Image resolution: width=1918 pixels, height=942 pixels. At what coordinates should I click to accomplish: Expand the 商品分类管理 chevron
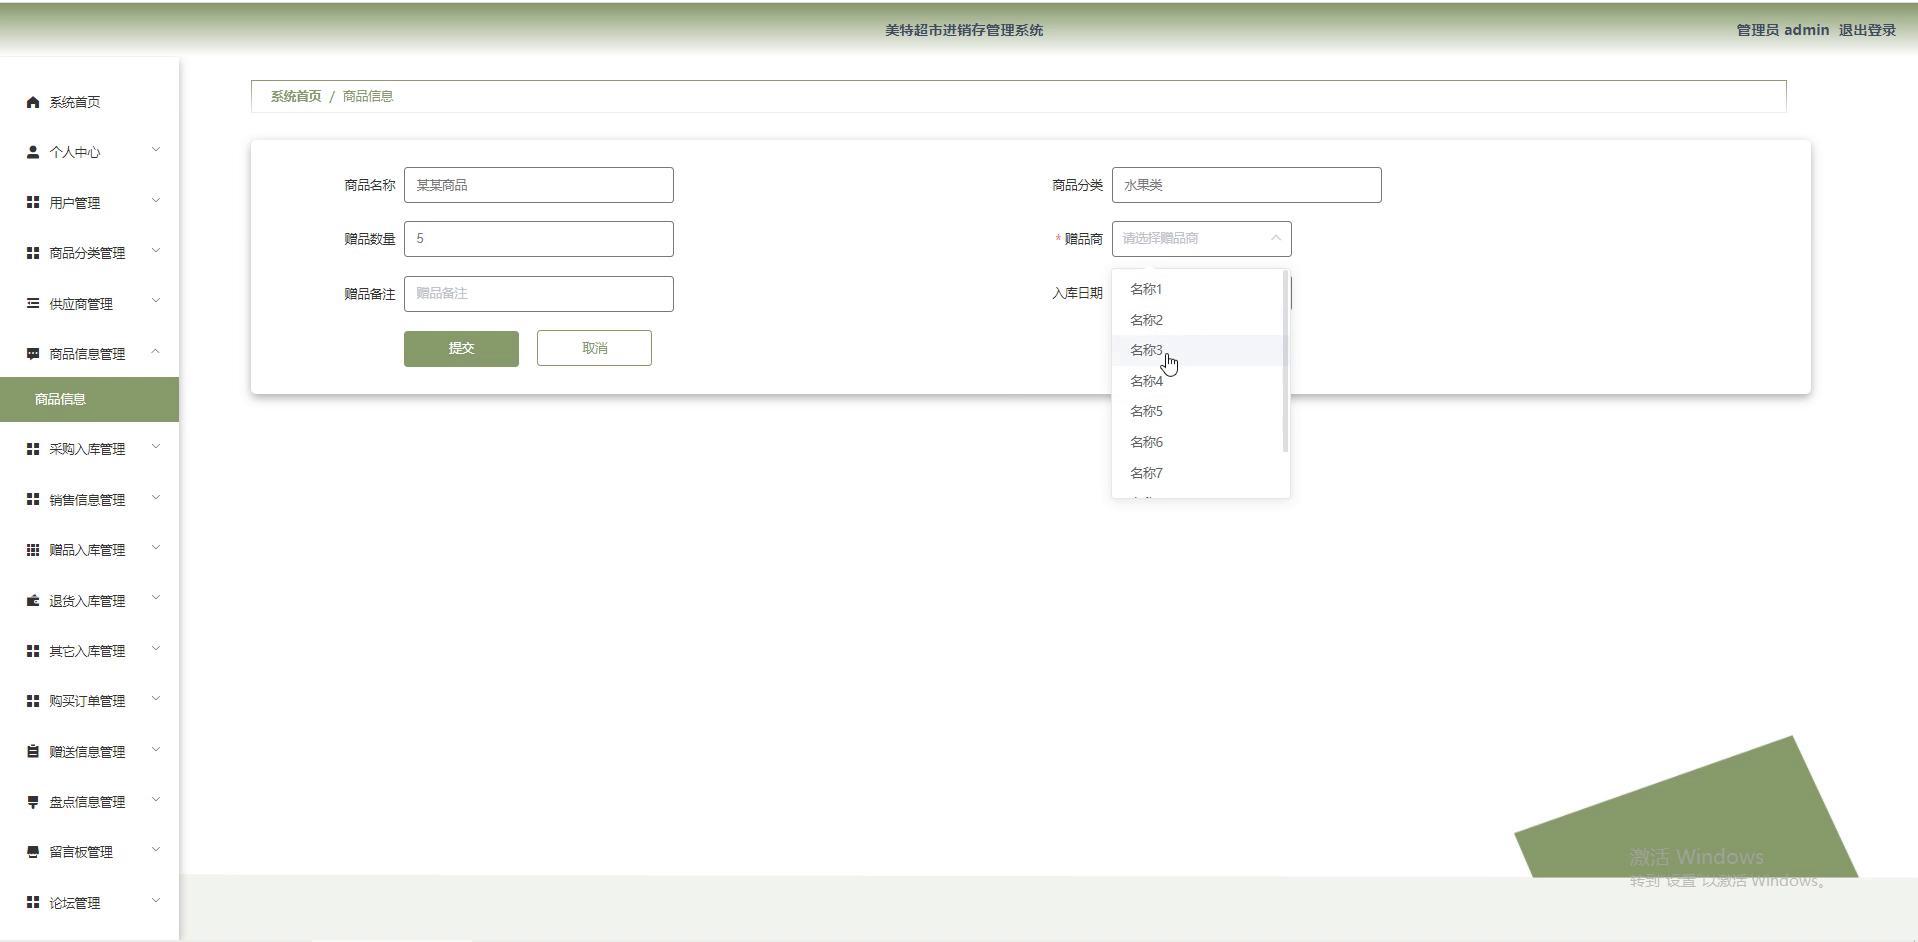pyautogui.click(x=156, y=251)
